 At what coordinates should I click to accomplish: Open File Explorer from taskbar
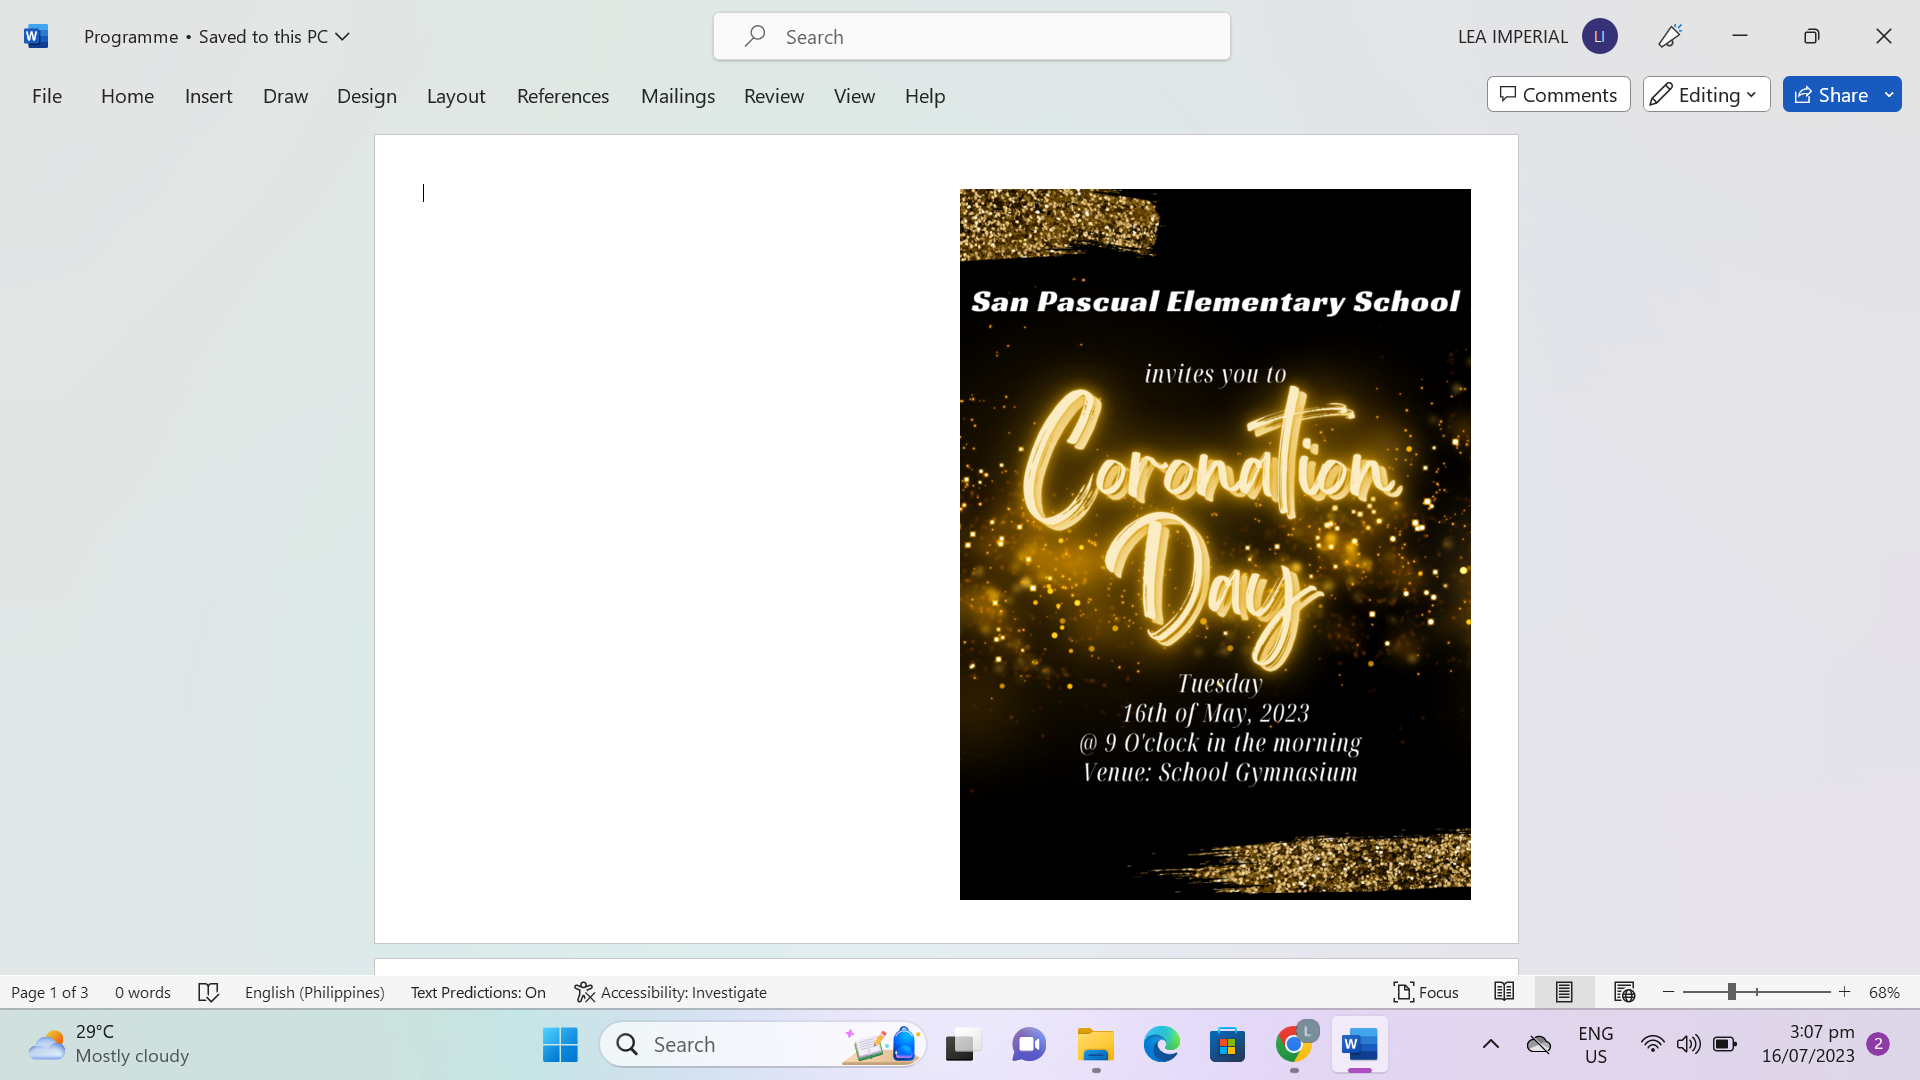coord(1095,1045)
